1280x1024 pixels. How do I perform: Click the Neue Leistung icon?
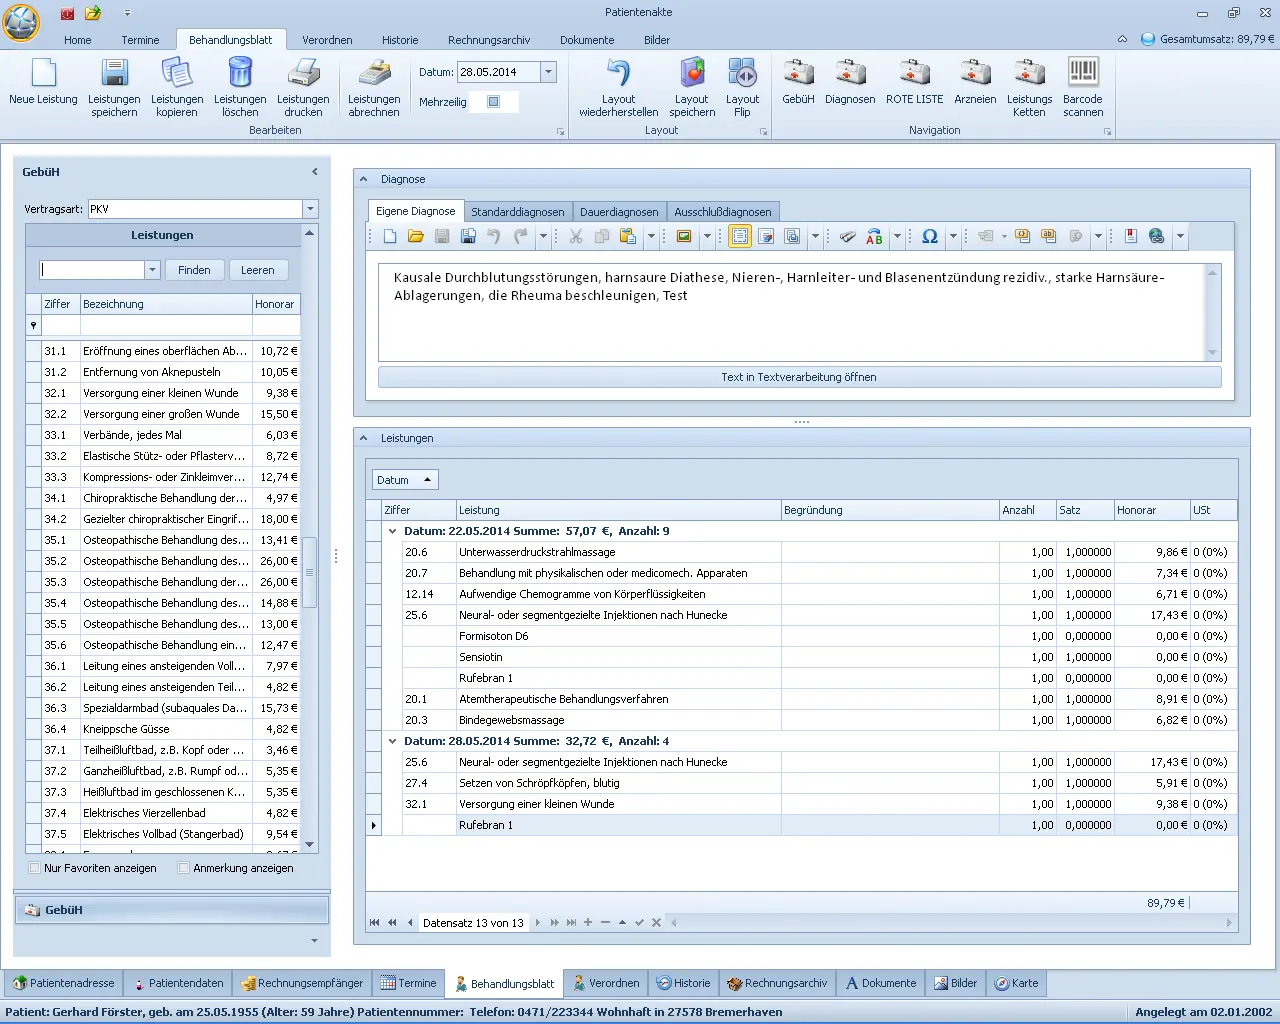tap(43, 74)
